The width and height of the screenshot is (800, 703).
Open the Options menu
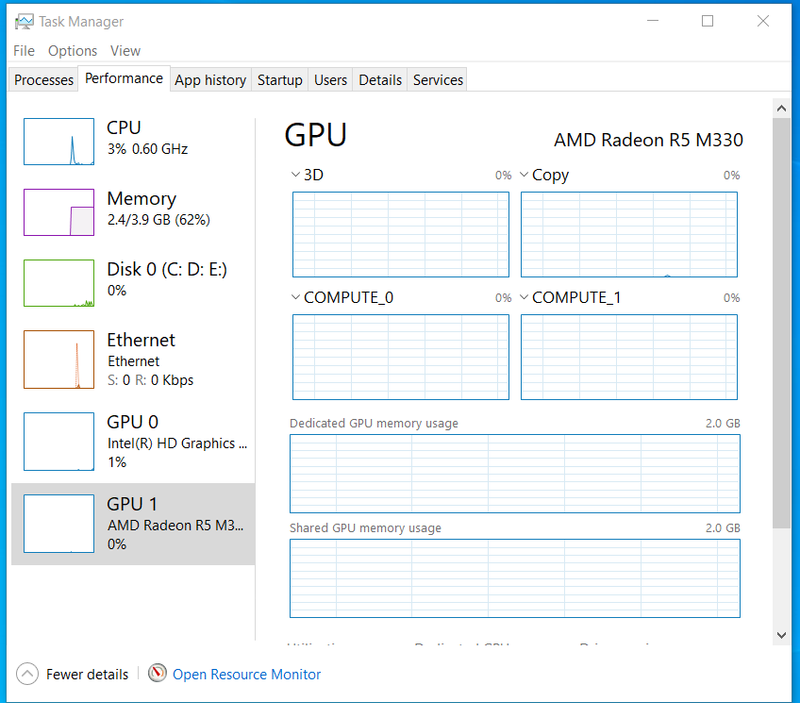[x=73, y=51]
